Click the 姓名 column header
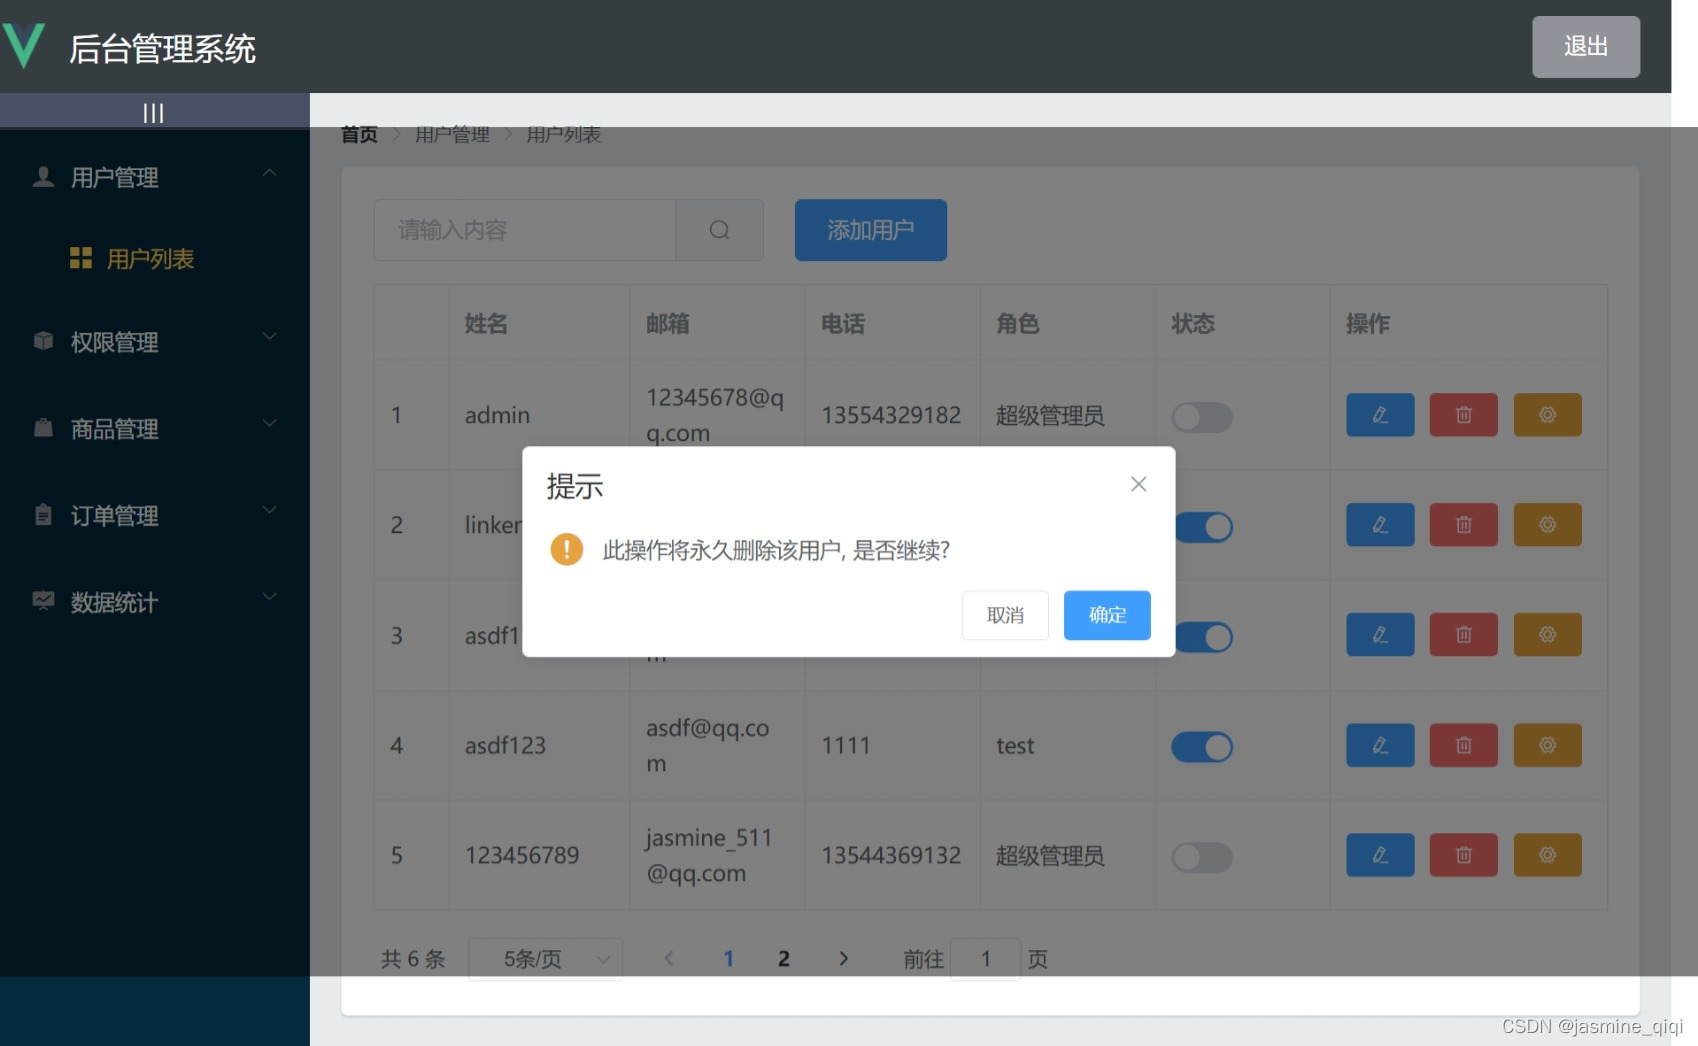Screen dimensions: 1698x1046 (486, 324)
